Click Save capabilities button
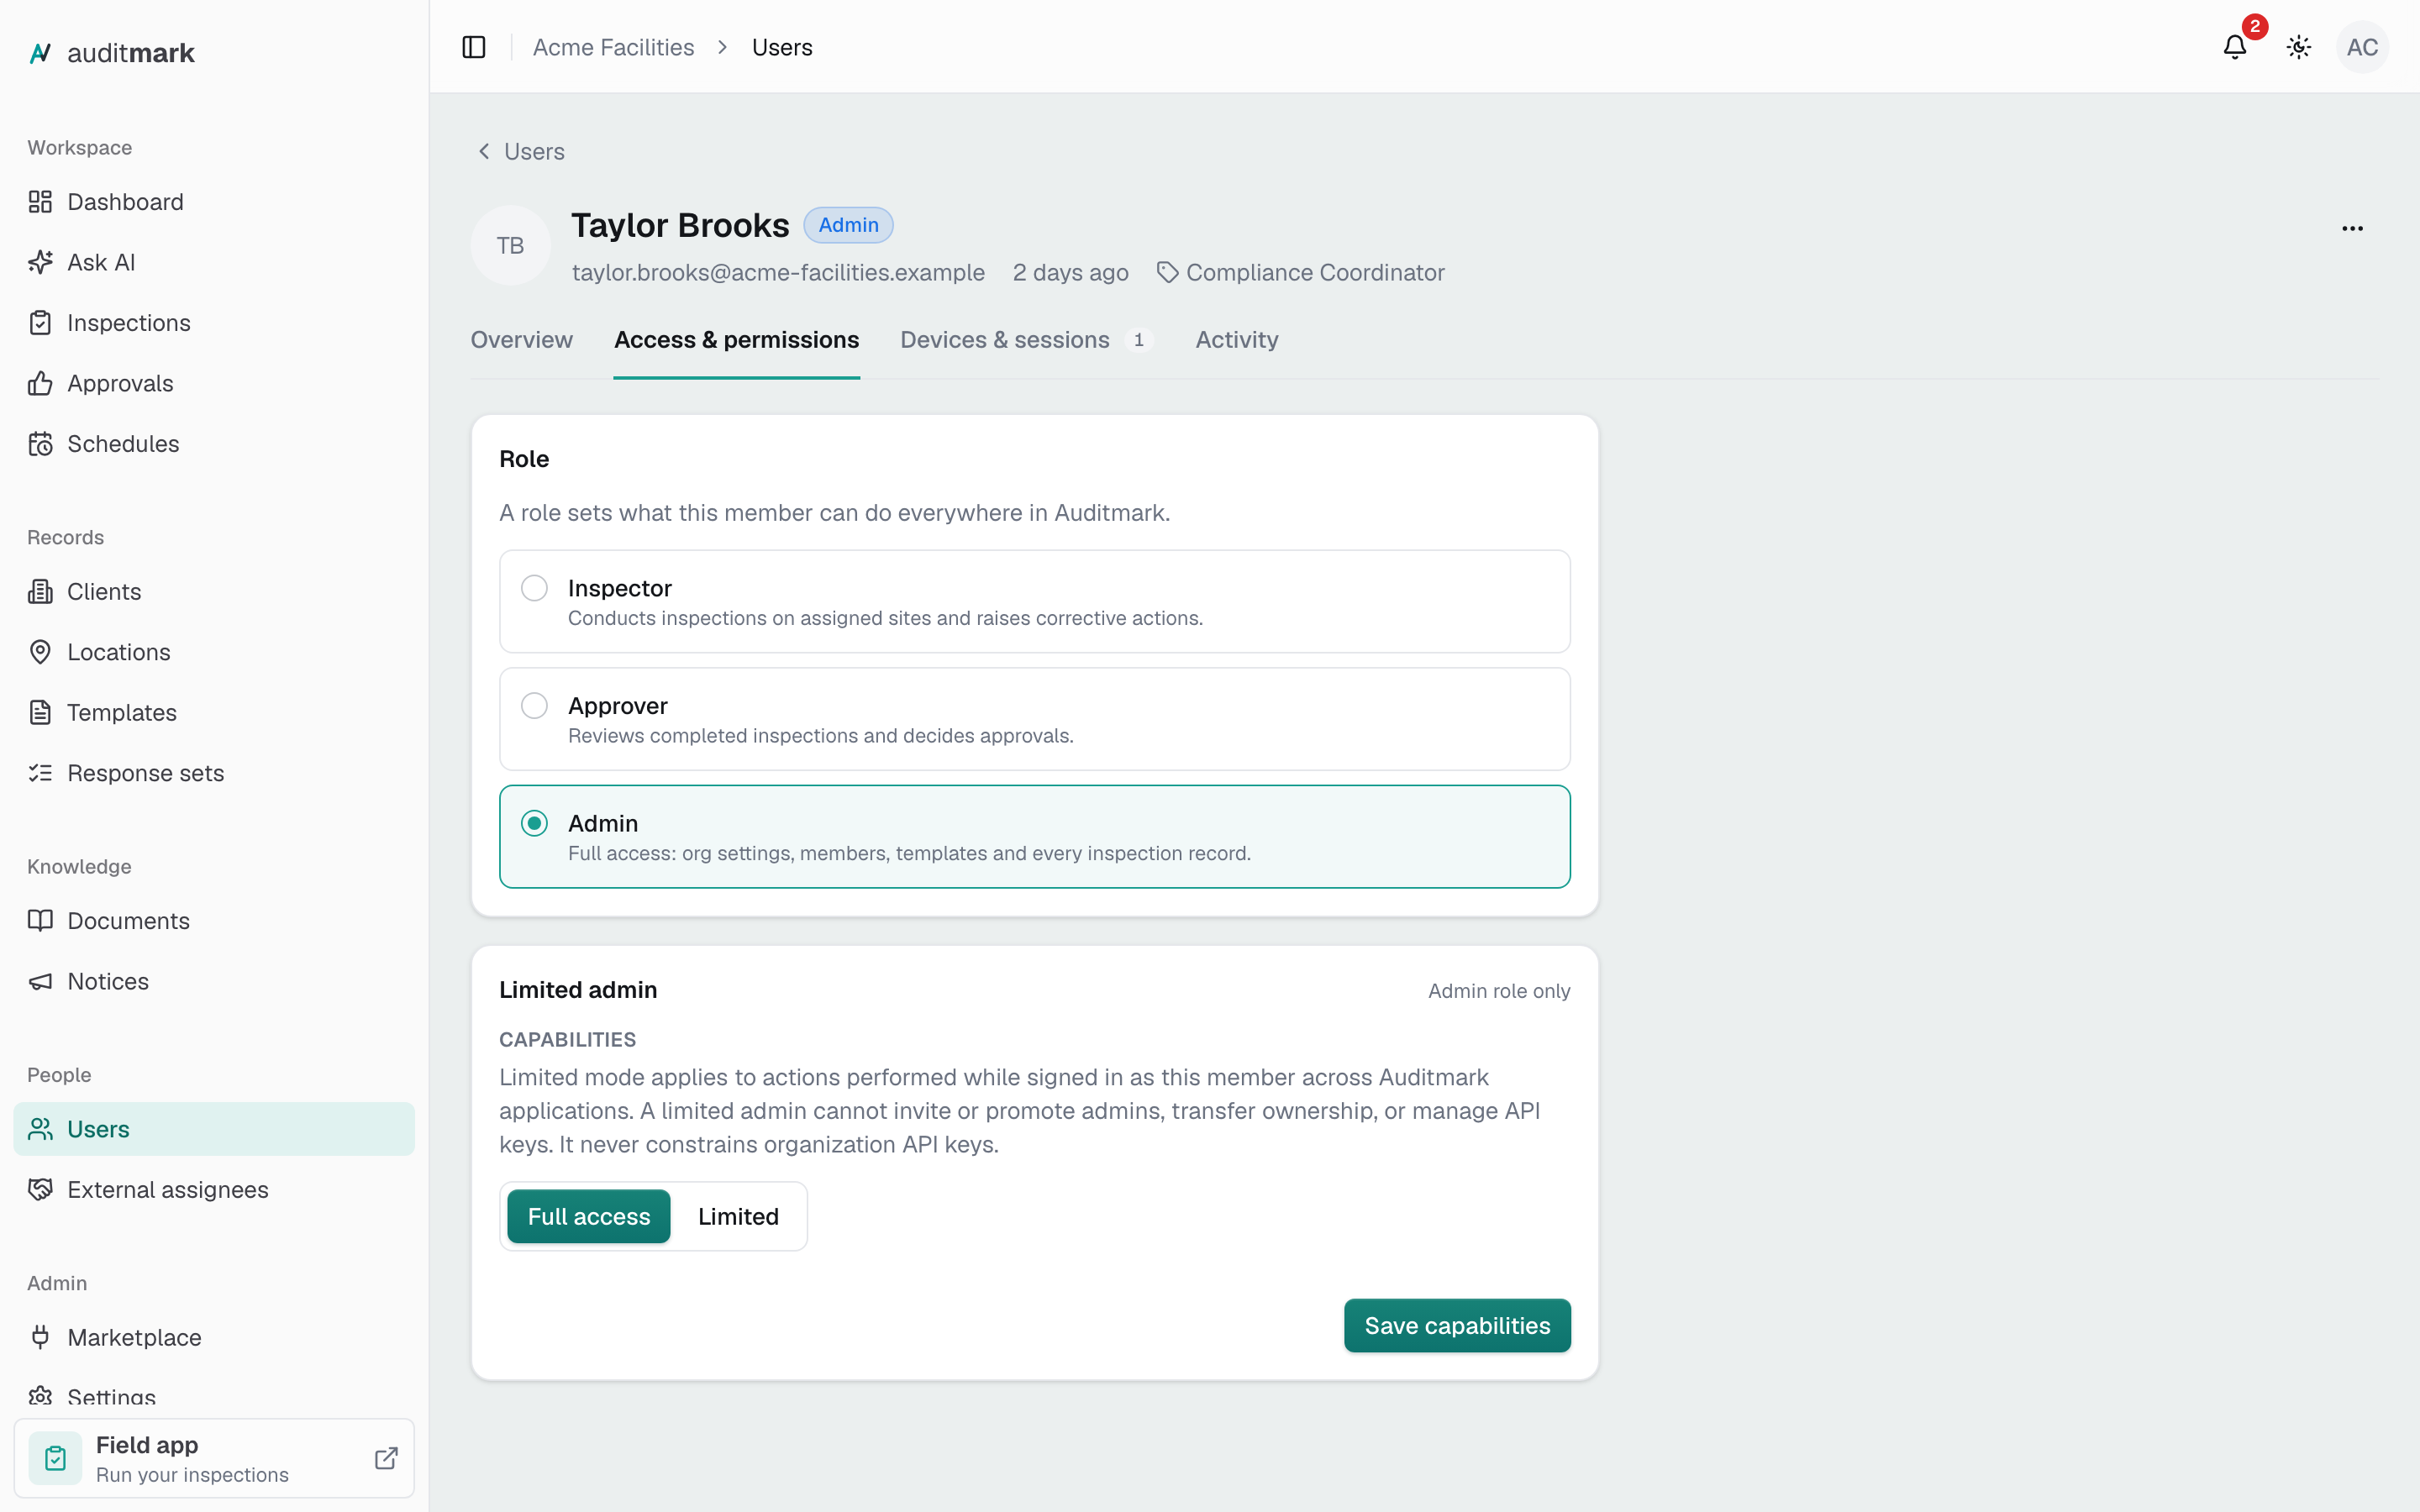 1457,1326
